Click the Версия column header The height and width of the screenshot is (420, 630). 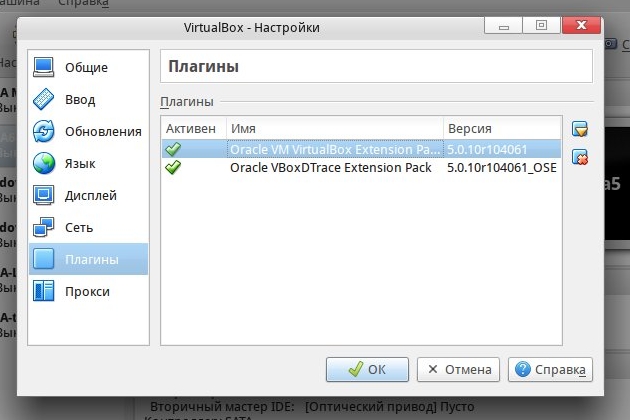click(502, 129)
